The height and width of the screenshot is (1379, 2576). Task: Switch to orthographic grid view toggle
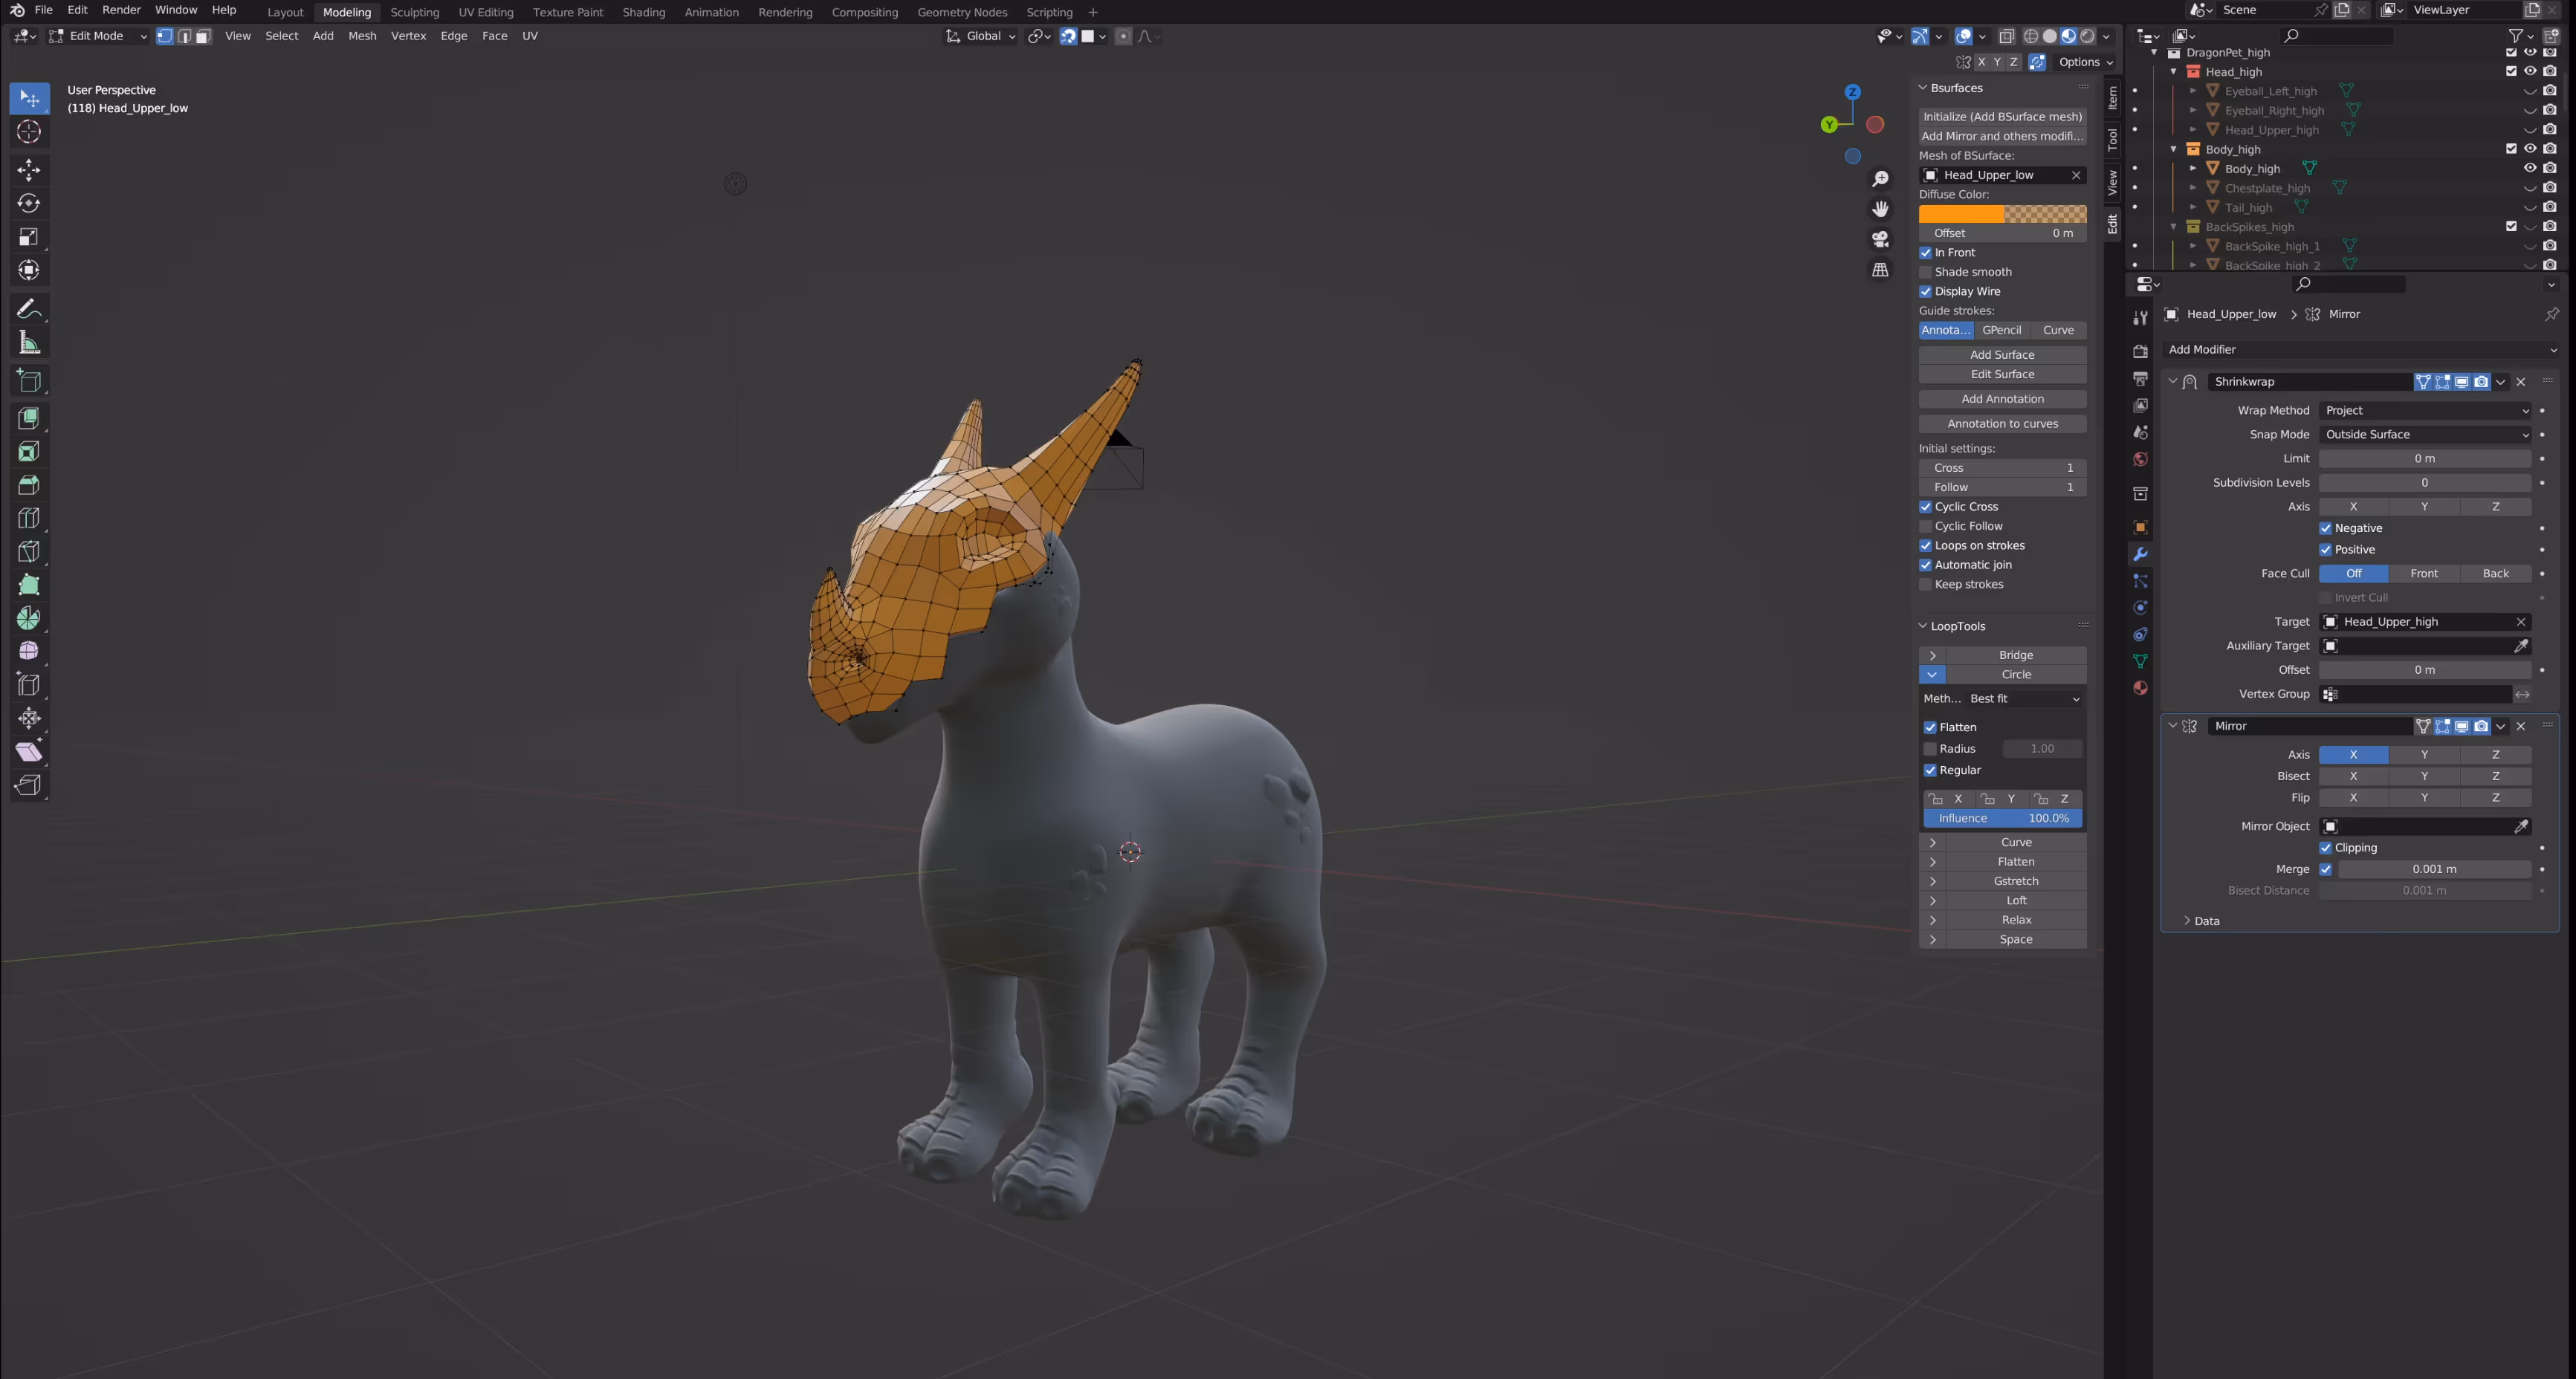coord(1880,270)
